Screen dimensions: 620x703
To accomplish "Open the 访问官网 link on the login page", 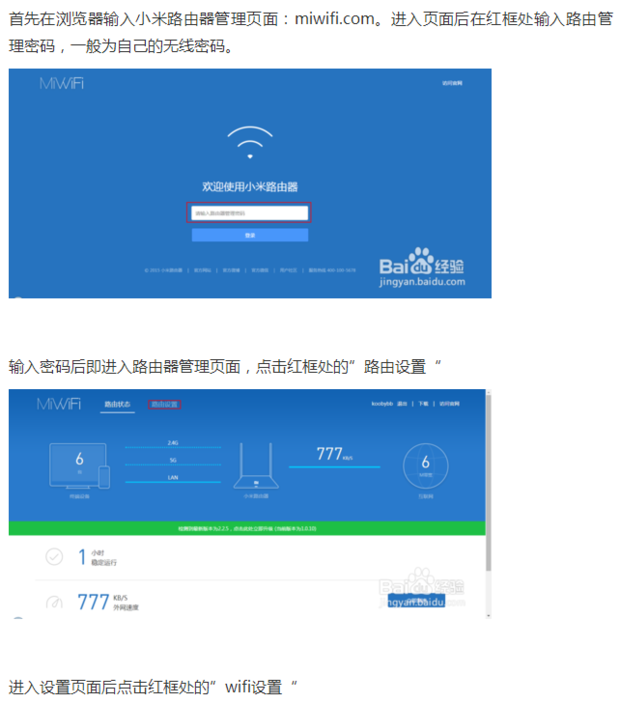I will pos(452,83).
